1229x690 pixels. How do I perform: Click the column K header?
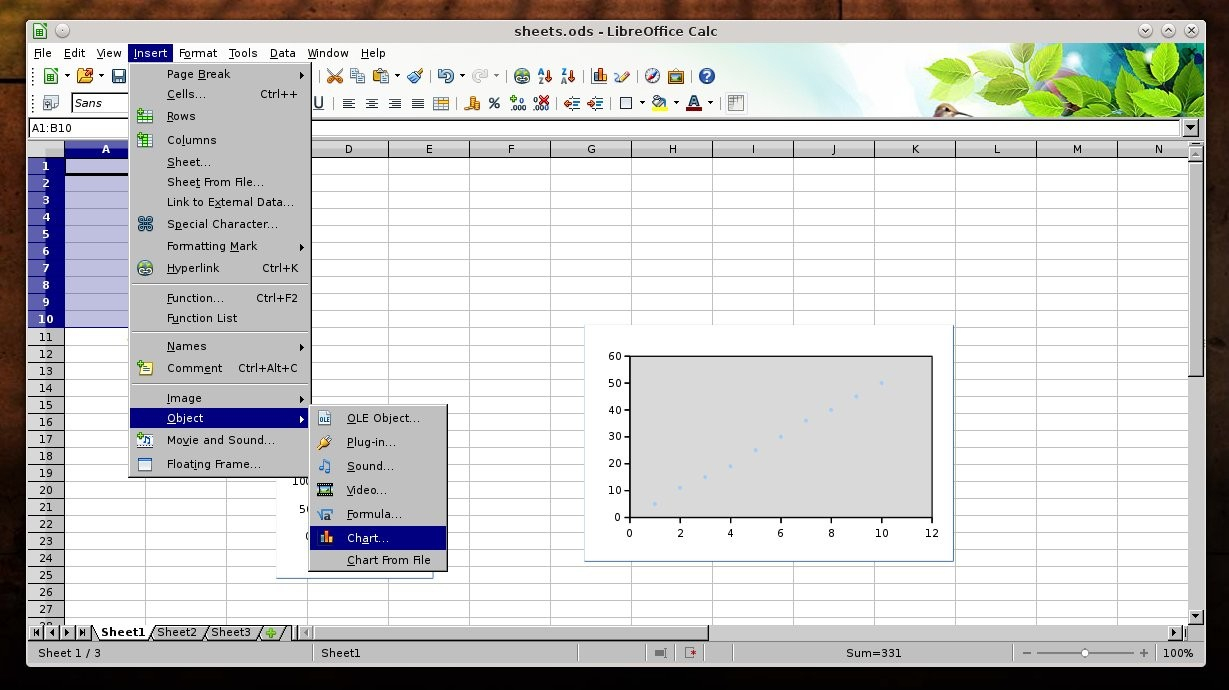(x=915, y=149)
